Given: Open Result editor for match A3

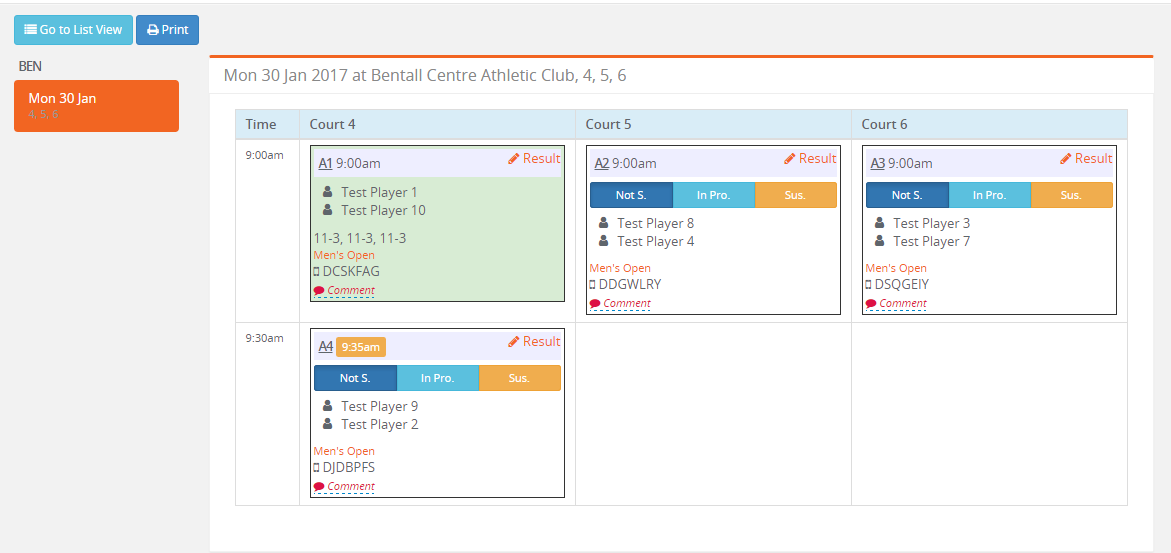Looking at the screenshot, I should point(1086,159).
